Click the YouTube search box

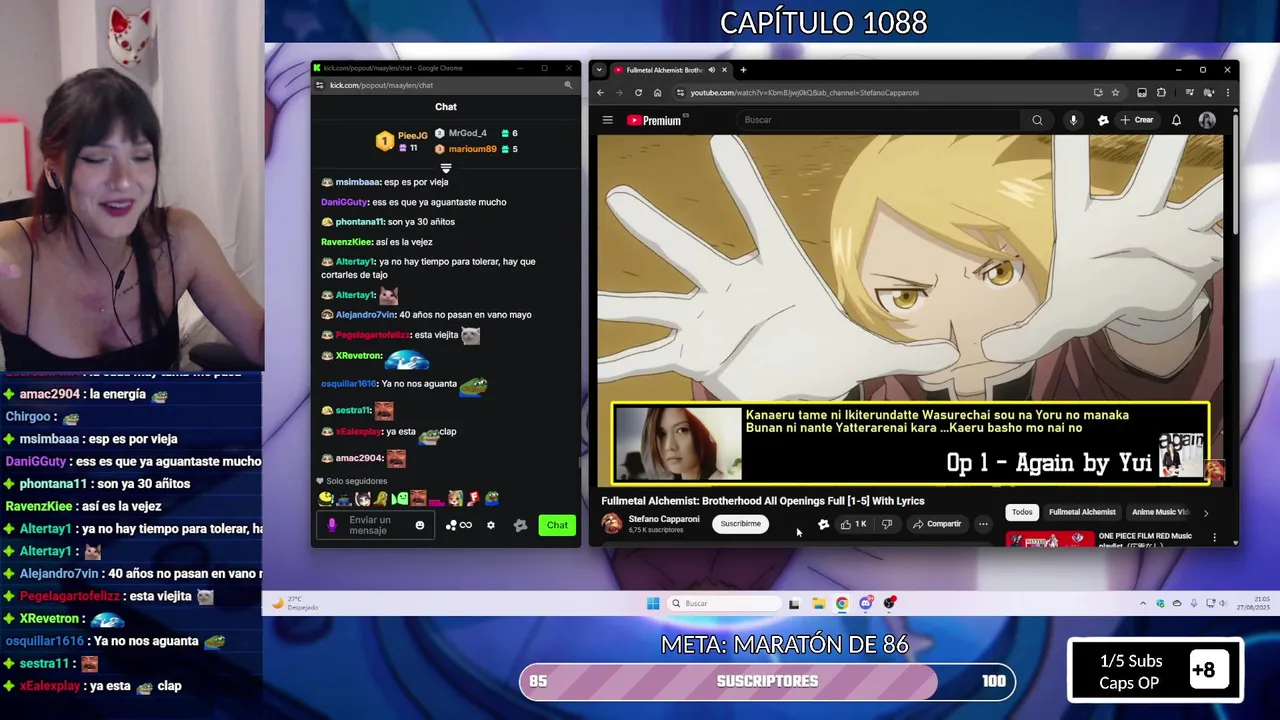880,120
